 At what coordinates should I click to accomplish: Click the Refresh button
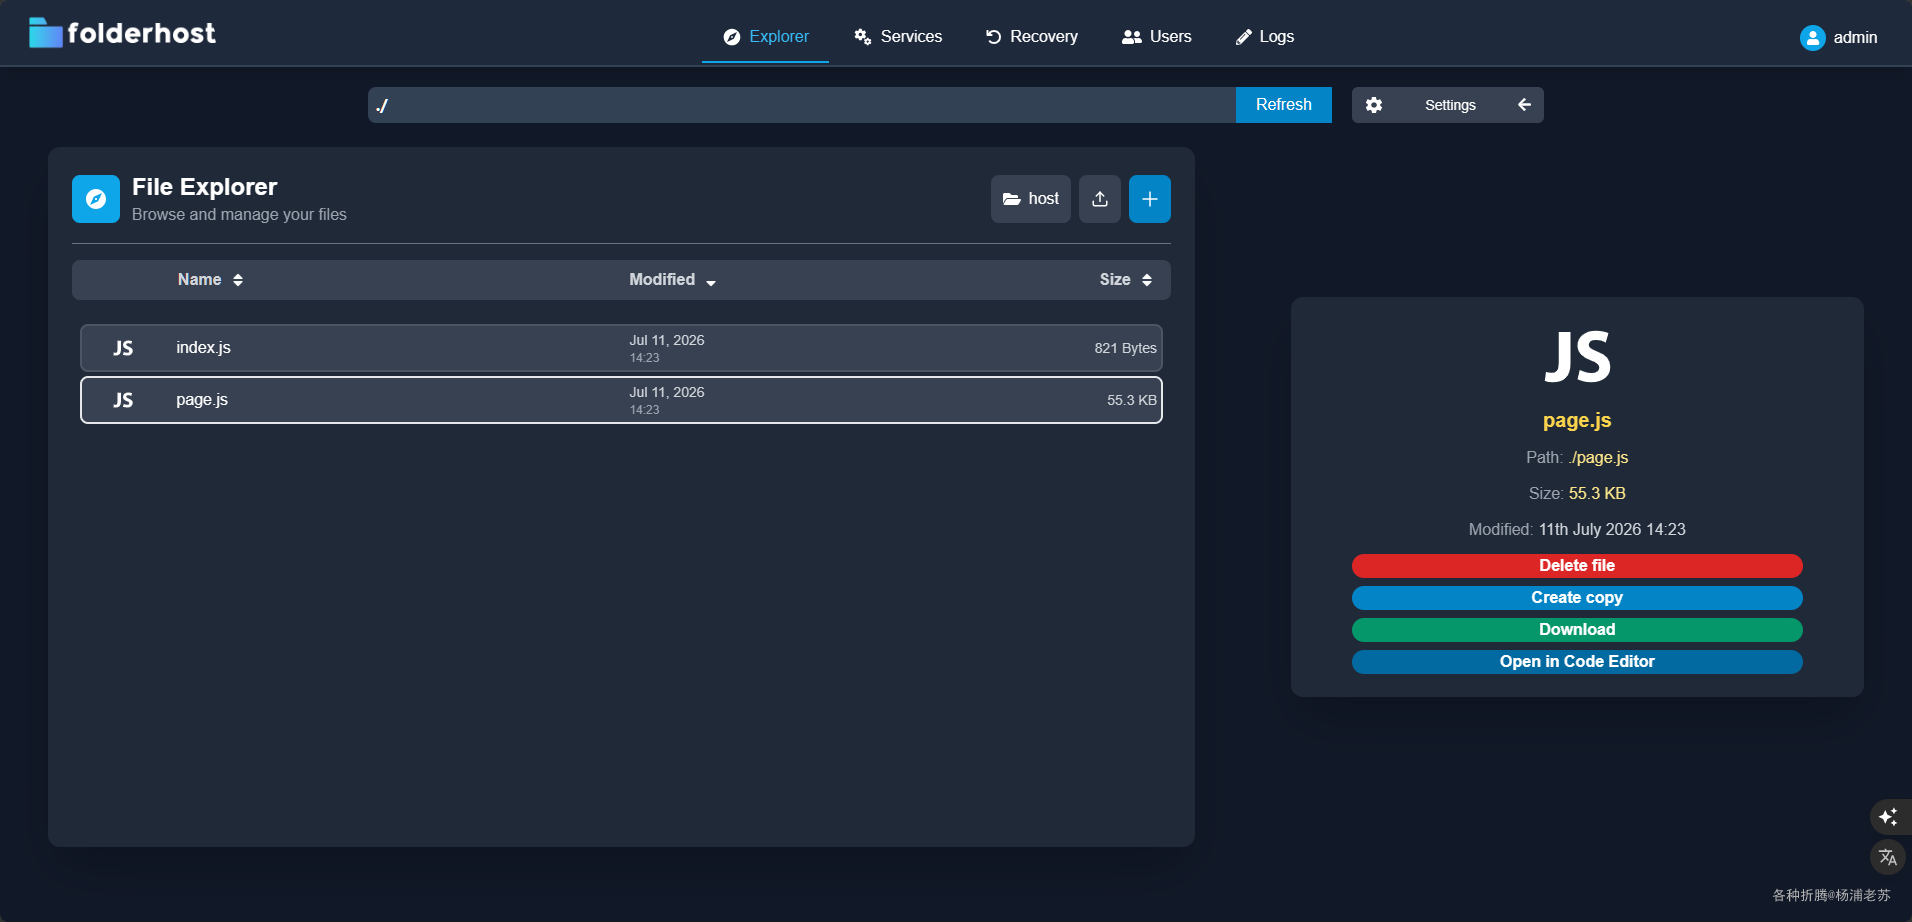(x=1283, y=105)
